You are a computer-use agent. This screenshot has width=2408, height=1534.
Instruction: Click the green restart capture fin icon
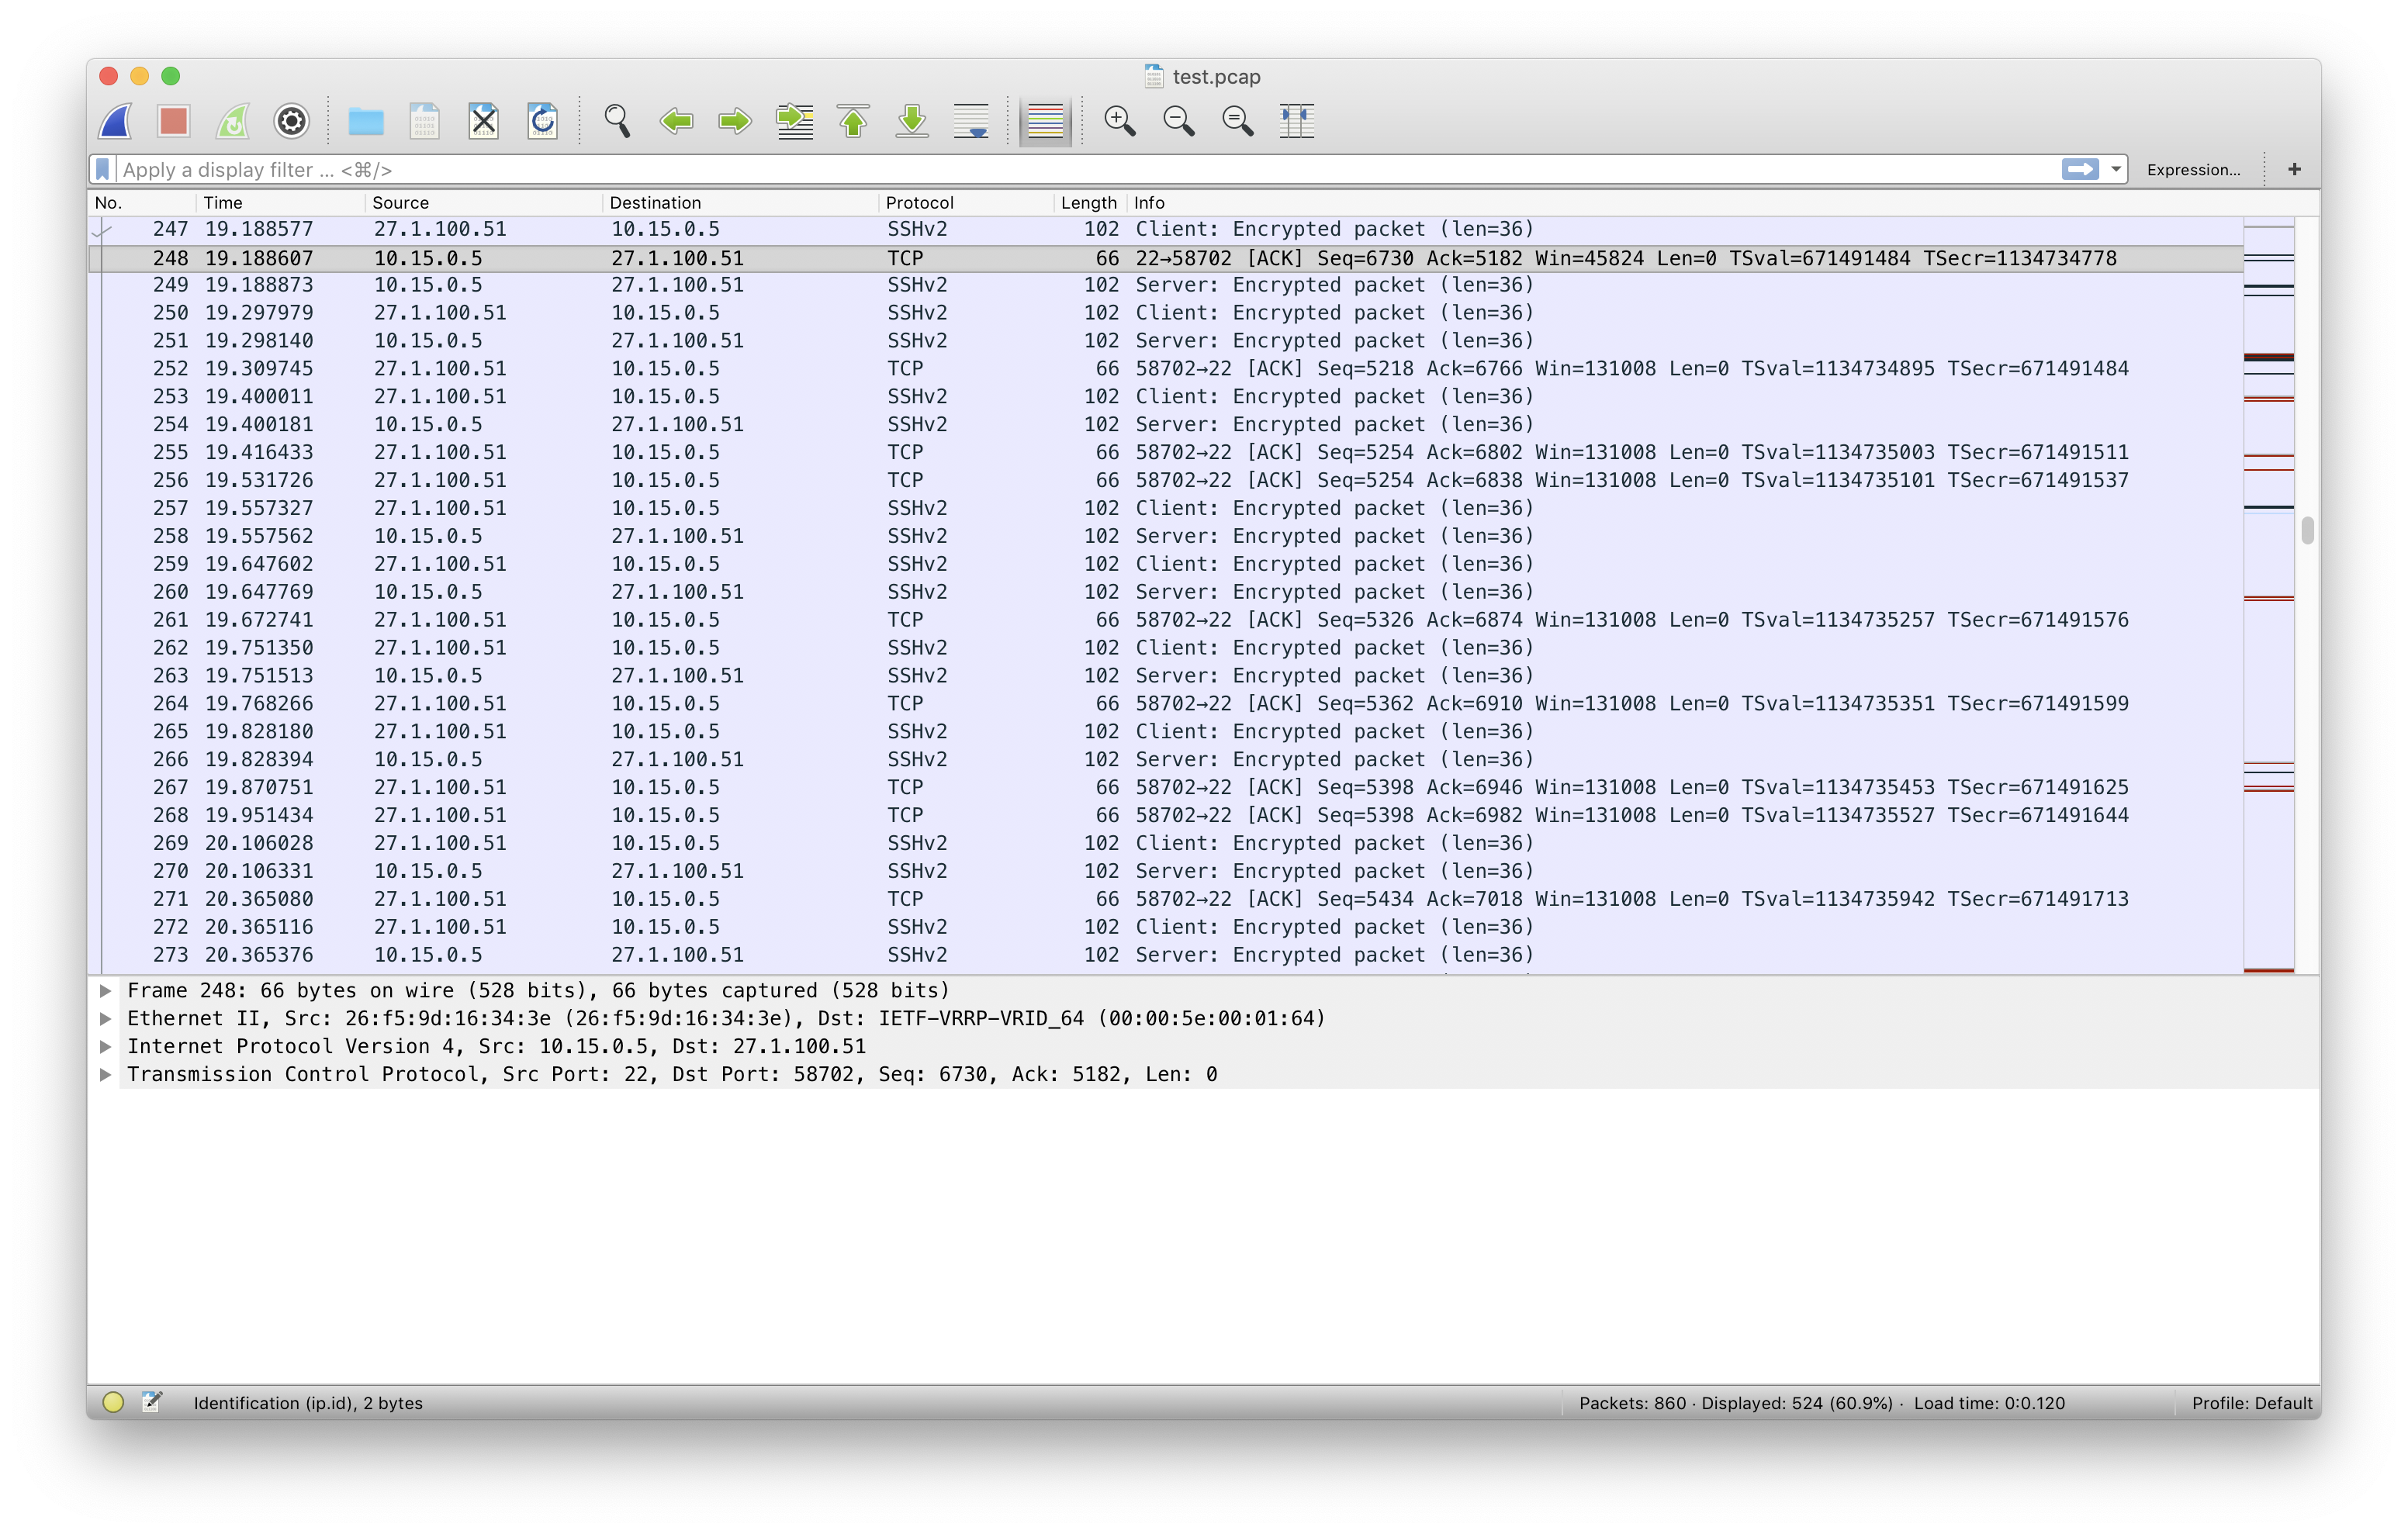coord(232,122)
